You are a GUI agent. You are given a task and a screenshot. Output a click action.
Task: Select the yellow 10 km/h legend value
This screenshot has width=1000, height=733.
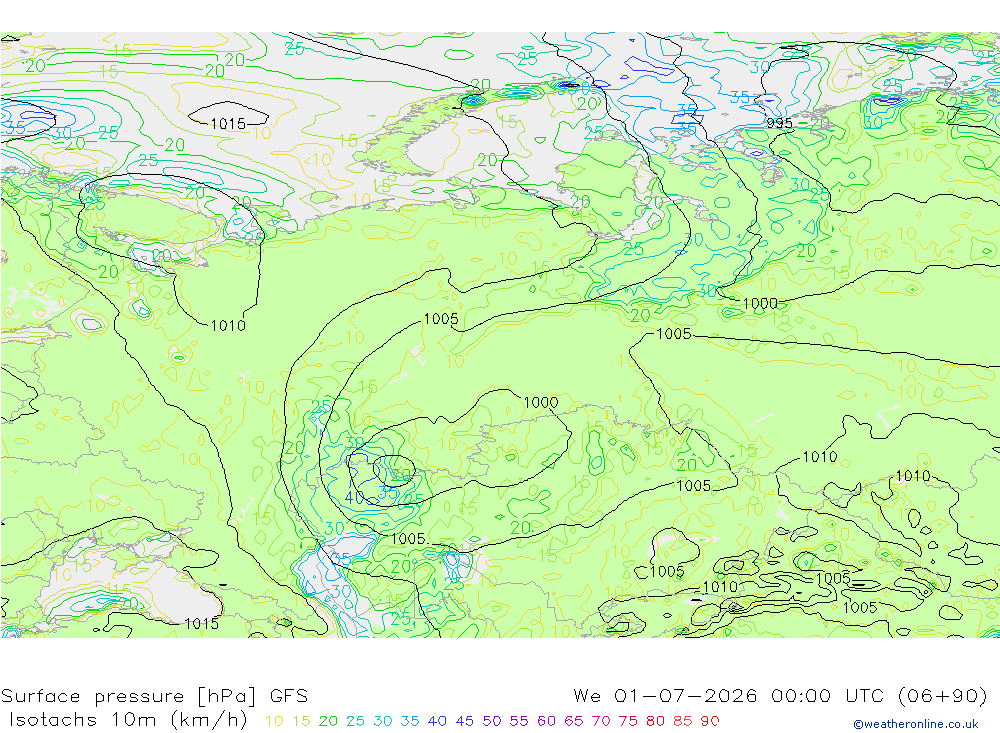point(274,721)
